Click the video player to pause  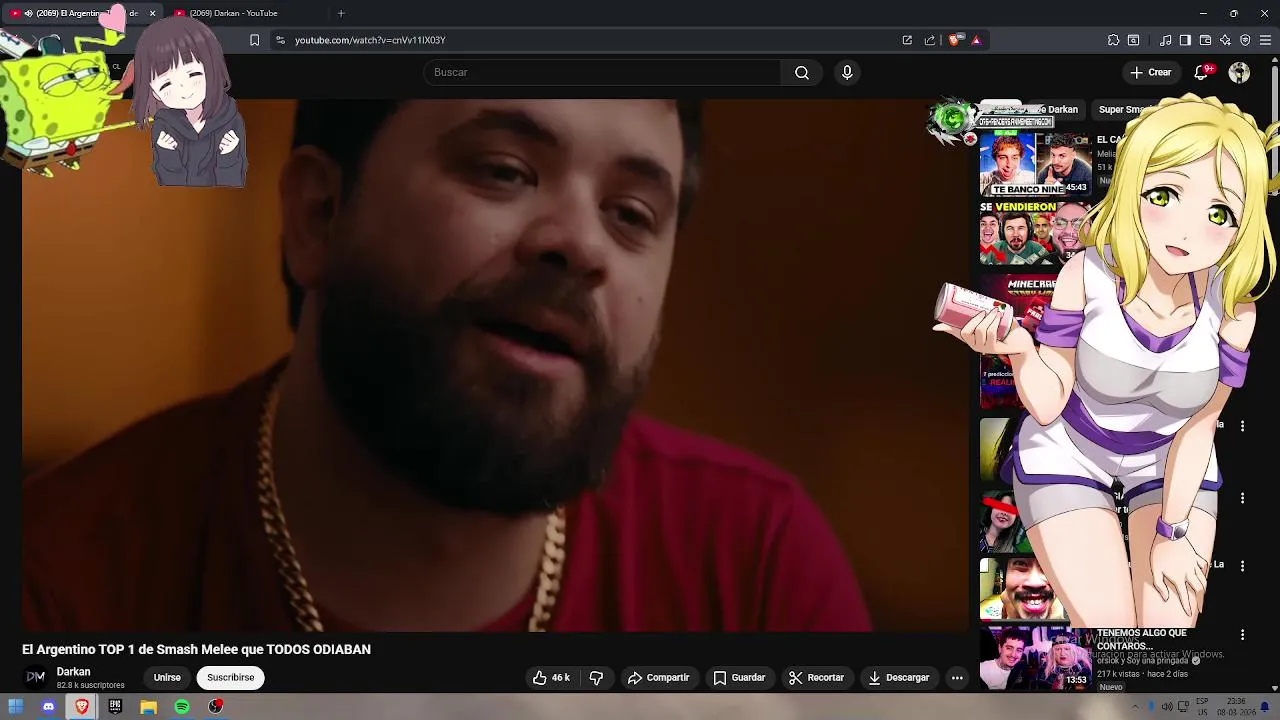tap(495, 365)
